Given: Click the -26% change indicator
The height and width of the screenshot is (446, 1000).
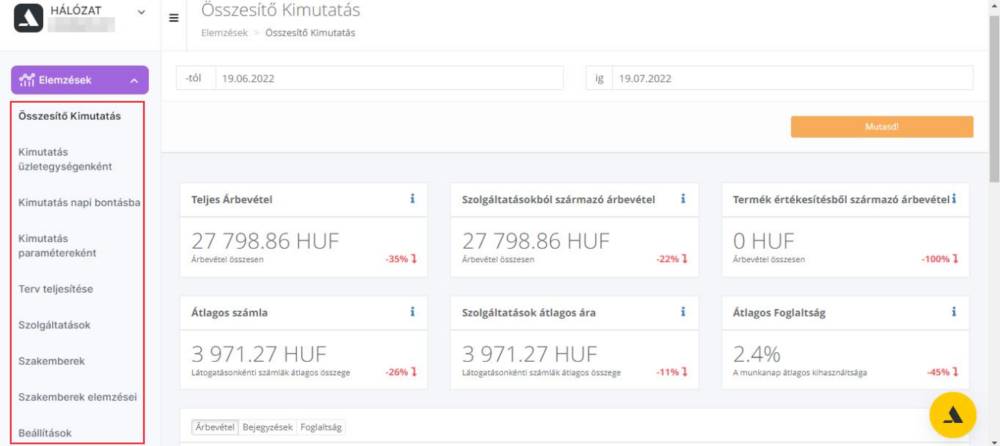Looking at the screenshot, I should 401,372.
